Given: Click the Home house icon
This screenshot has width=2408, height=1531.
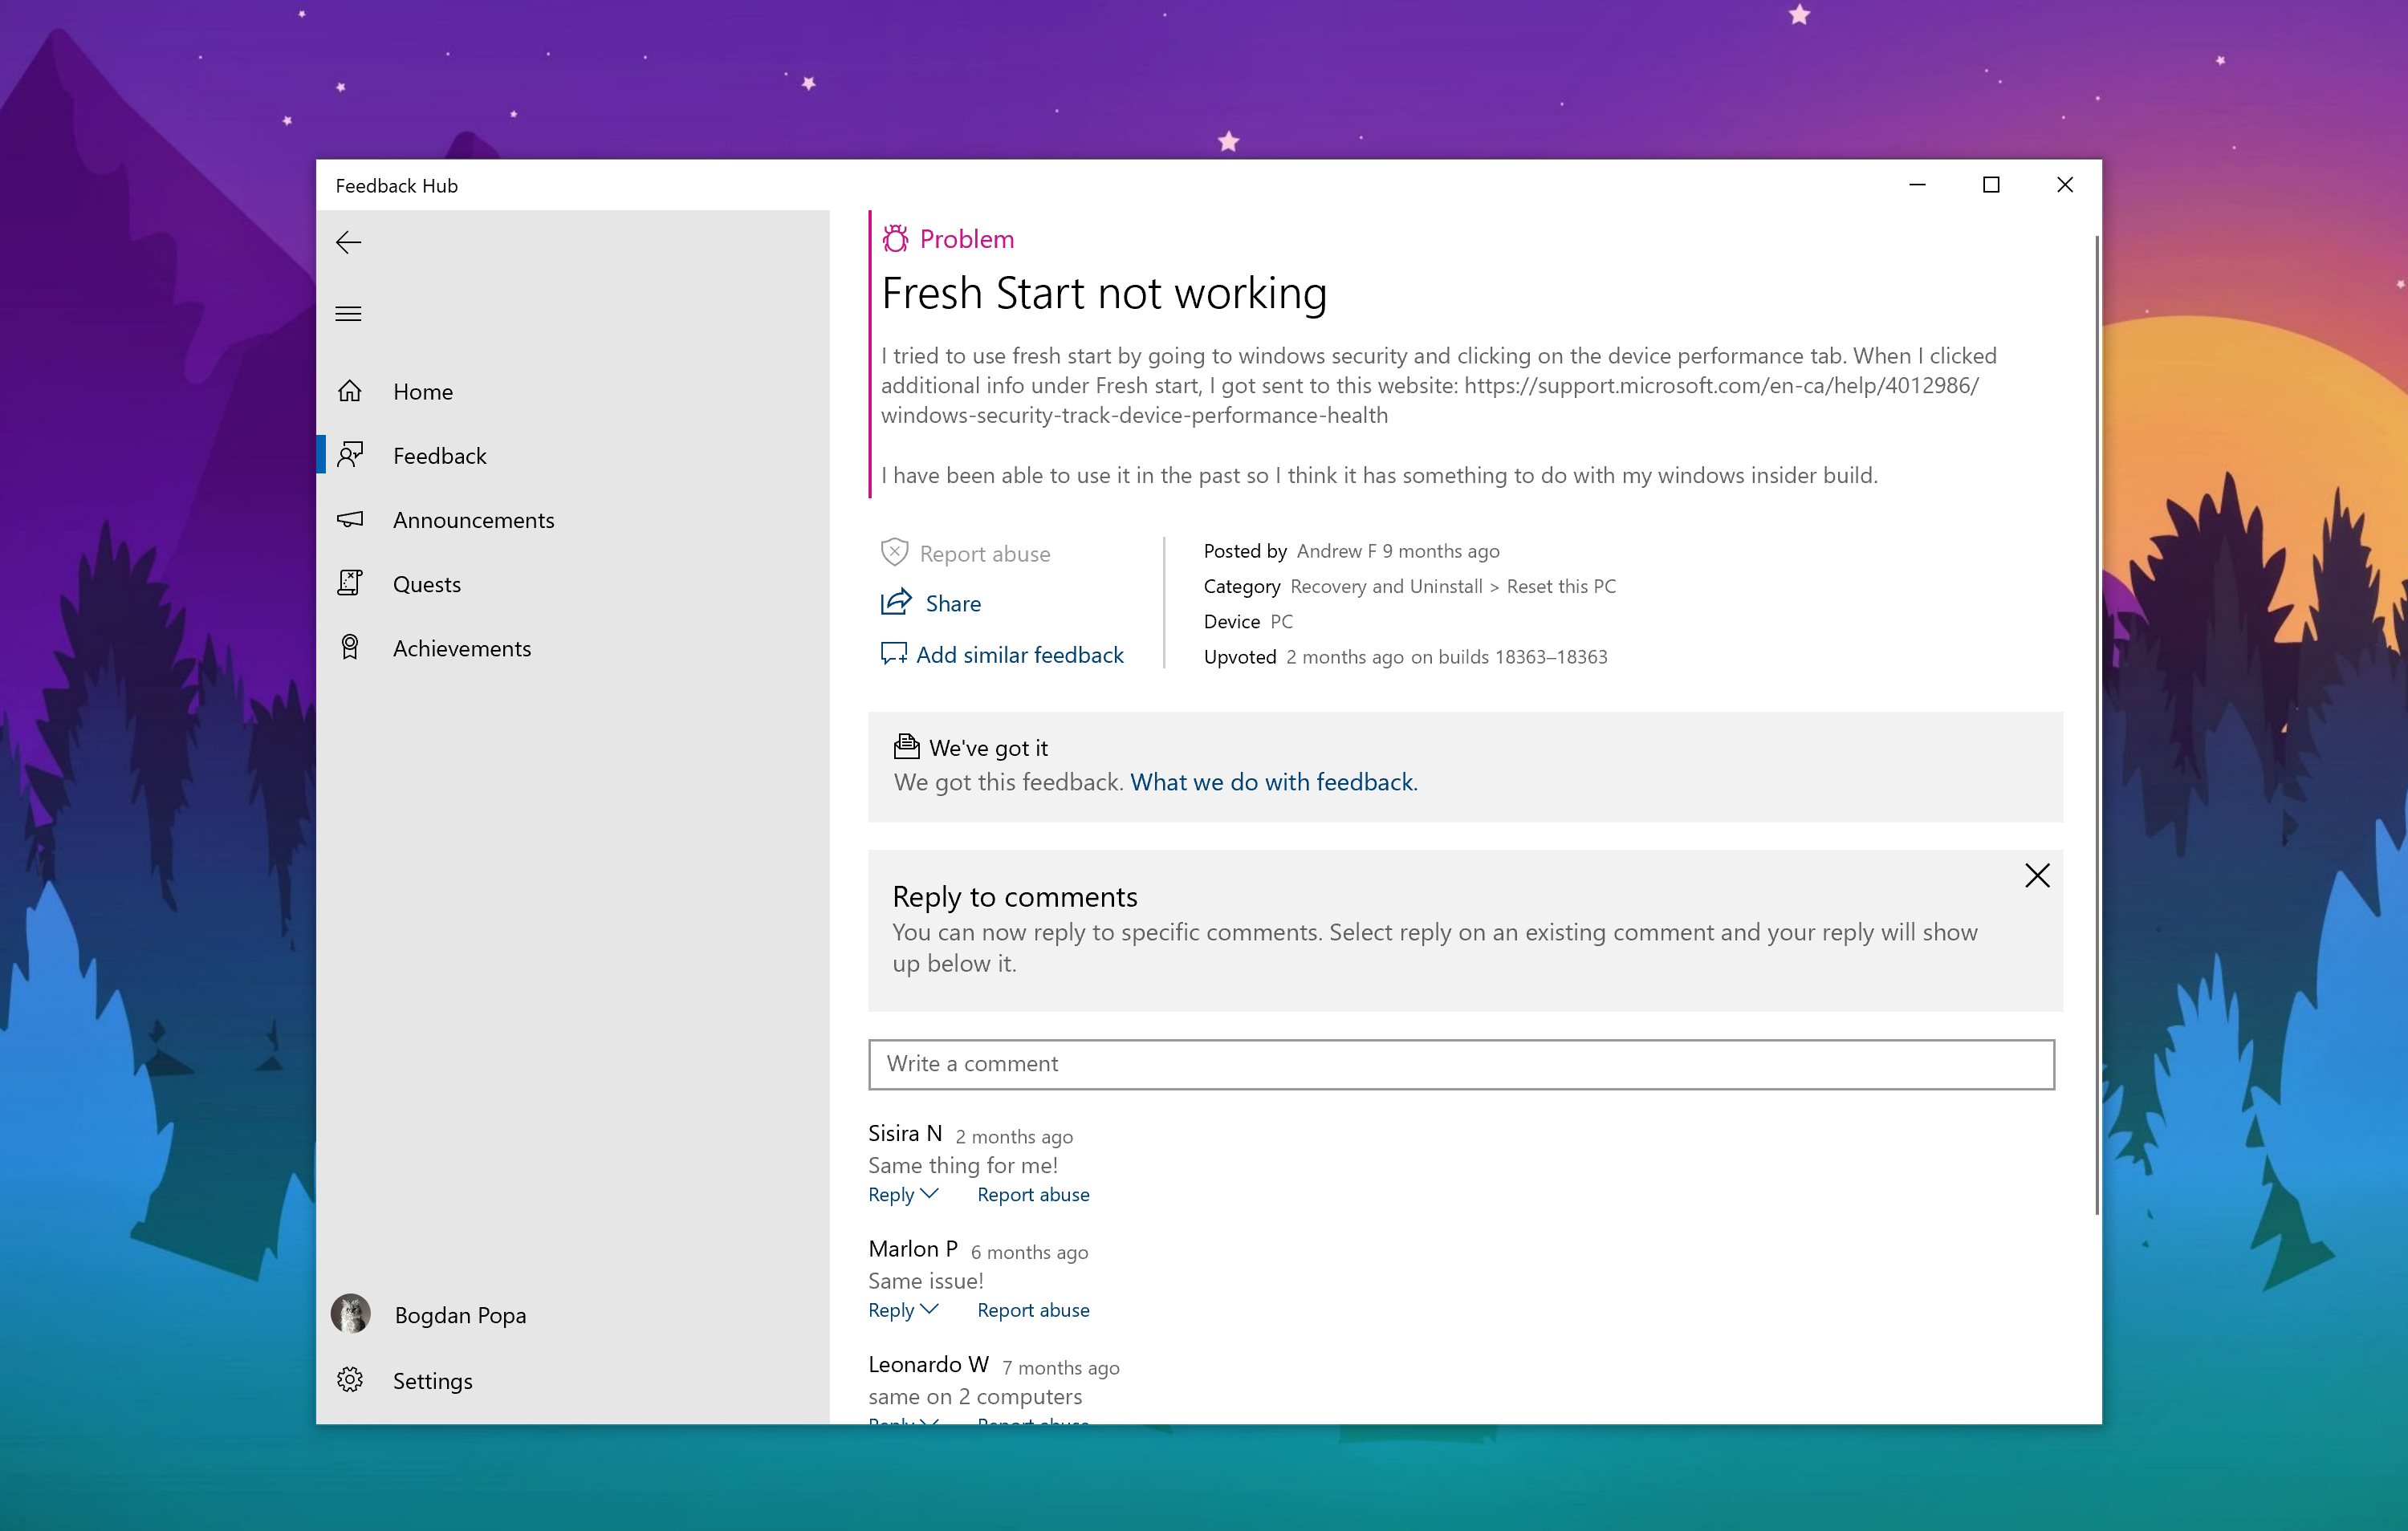Looking at the screenshot, I should pyautogui.click(x=349, y=391).
